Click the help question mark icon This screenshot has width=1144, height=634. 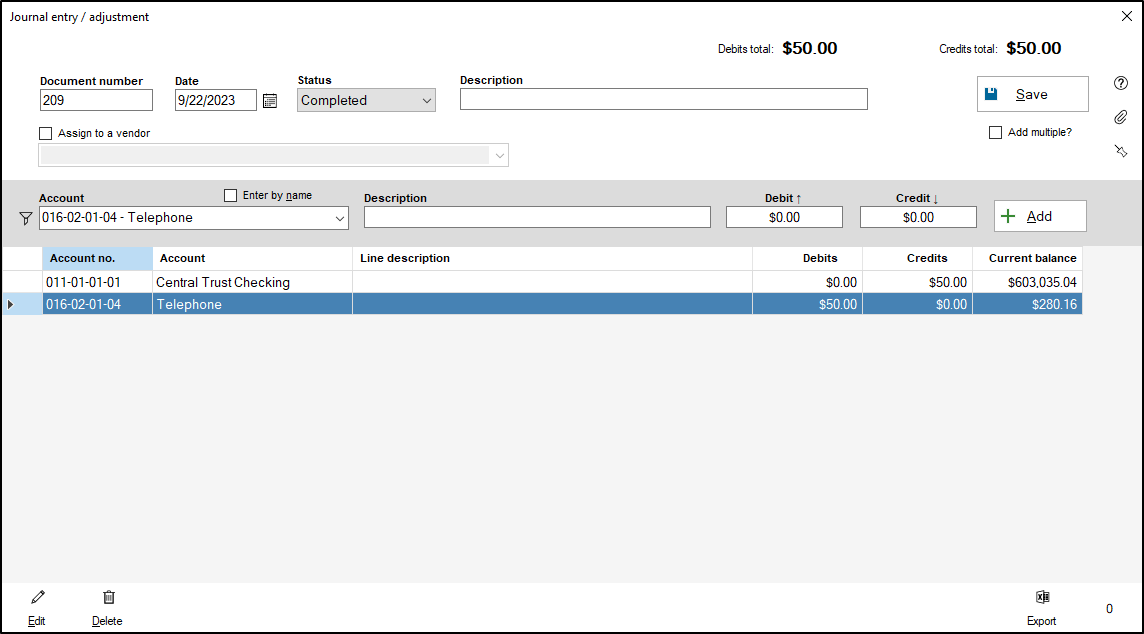pos(1121,83)
